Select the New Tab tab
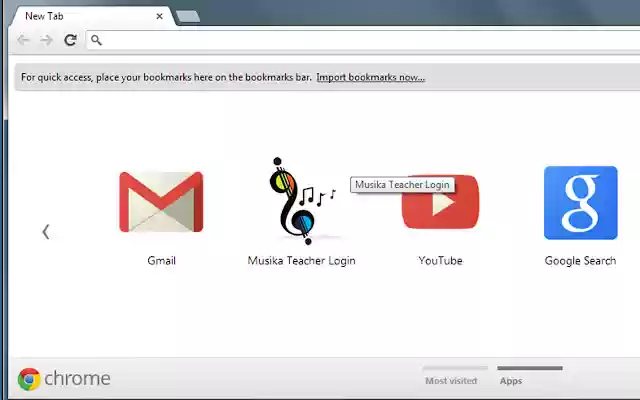Image resolution: width=640 pixels, height=400 pixels. [93, 16]
